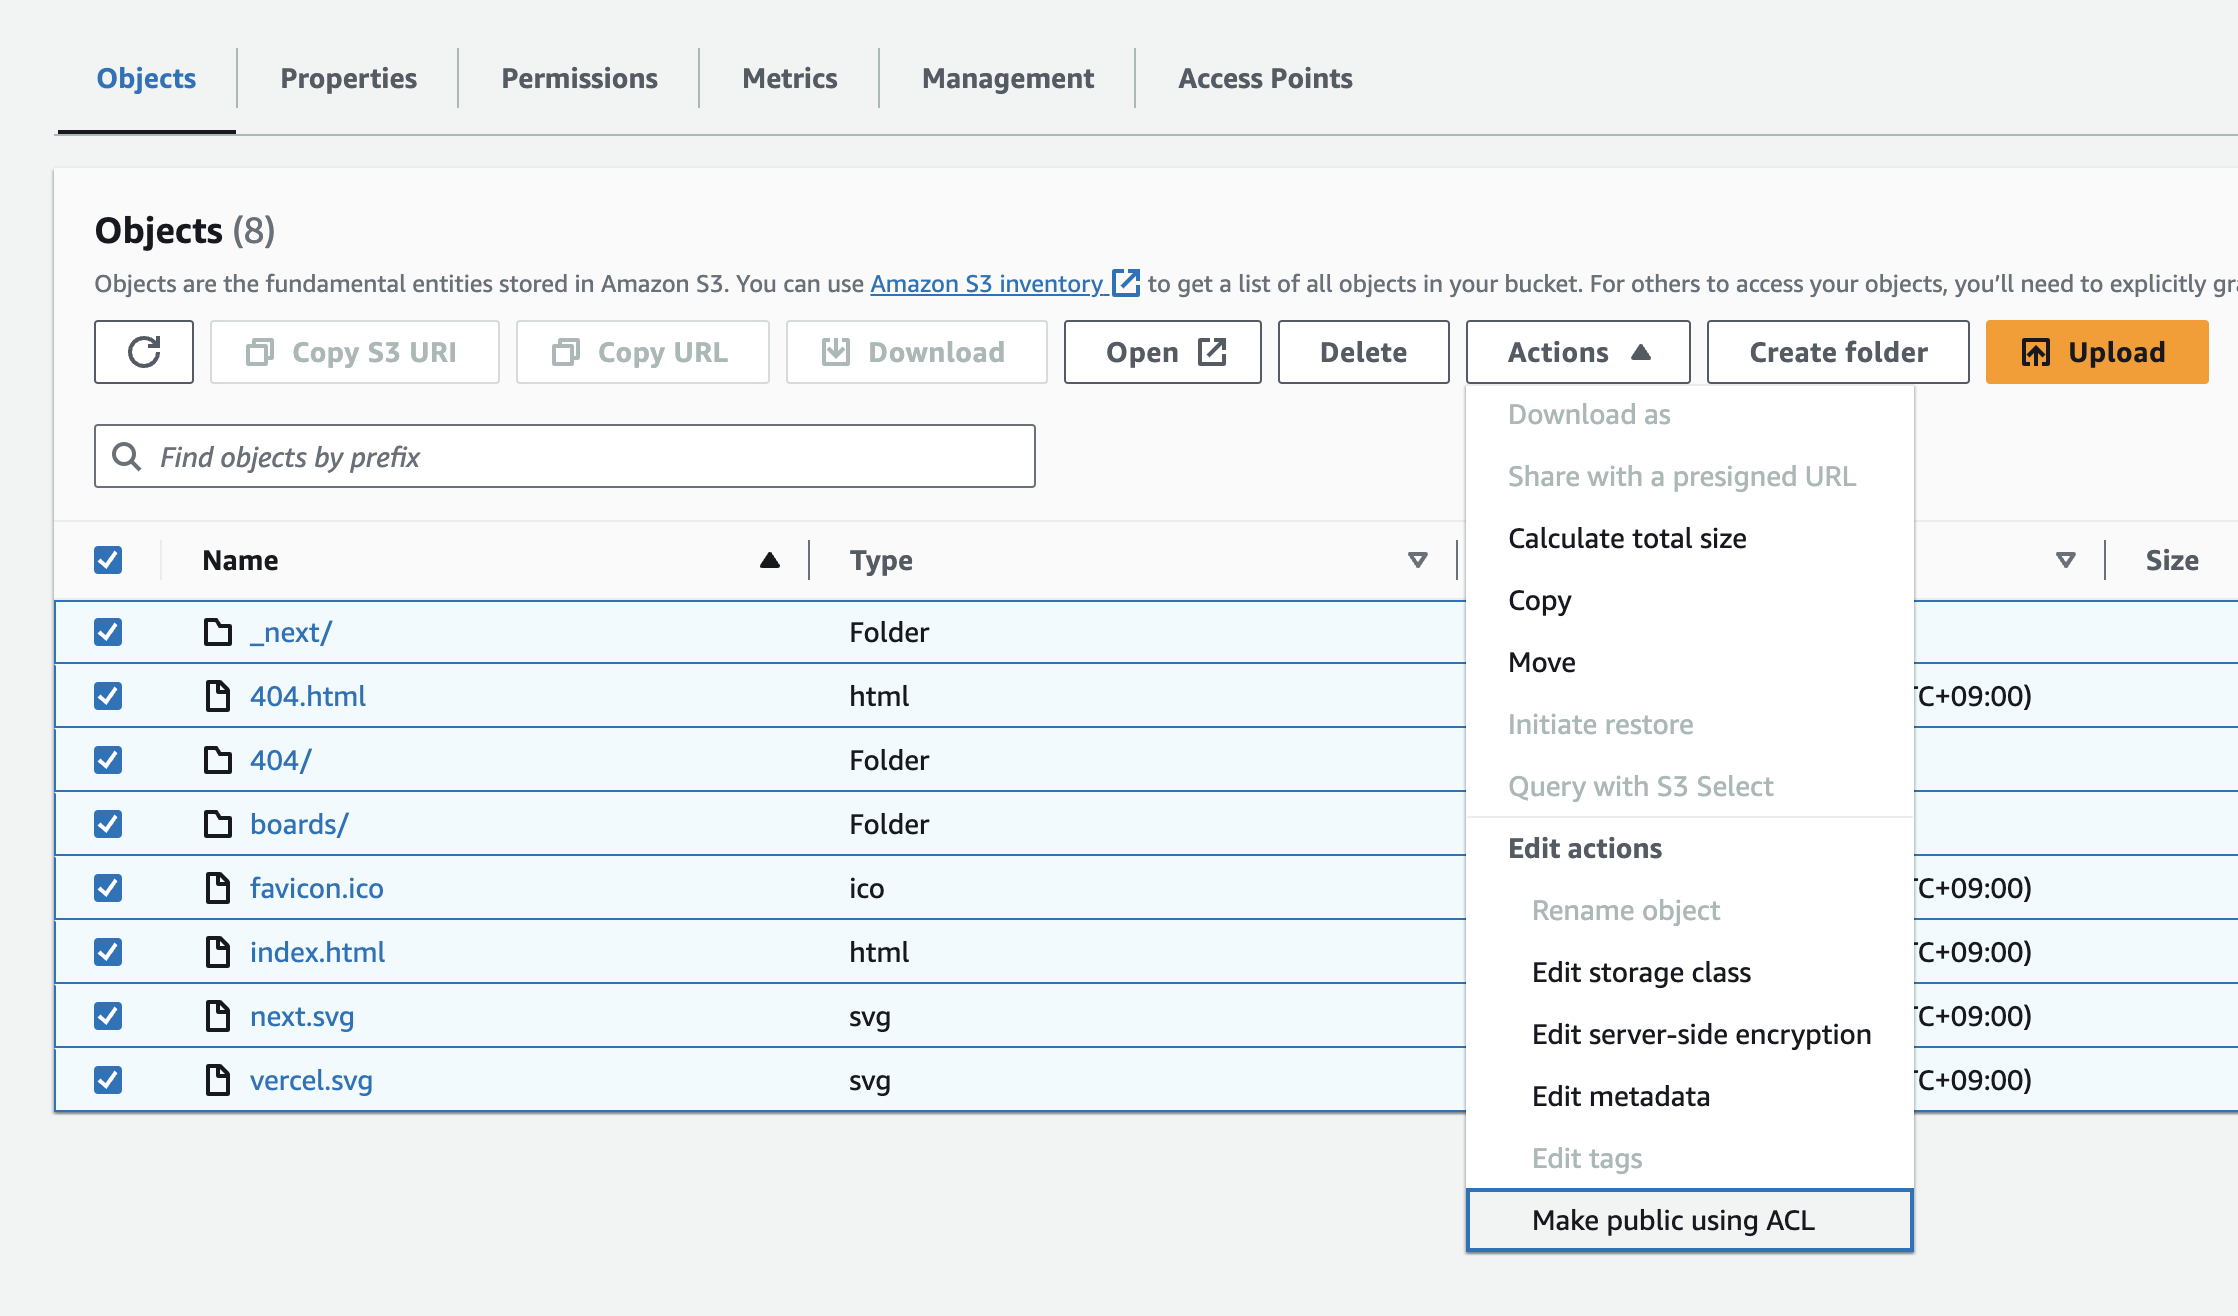The height and width of the screenshot is (1316, 2238).
Task: Click the refresh objects icon button
Action: click(x=144, y=352)
